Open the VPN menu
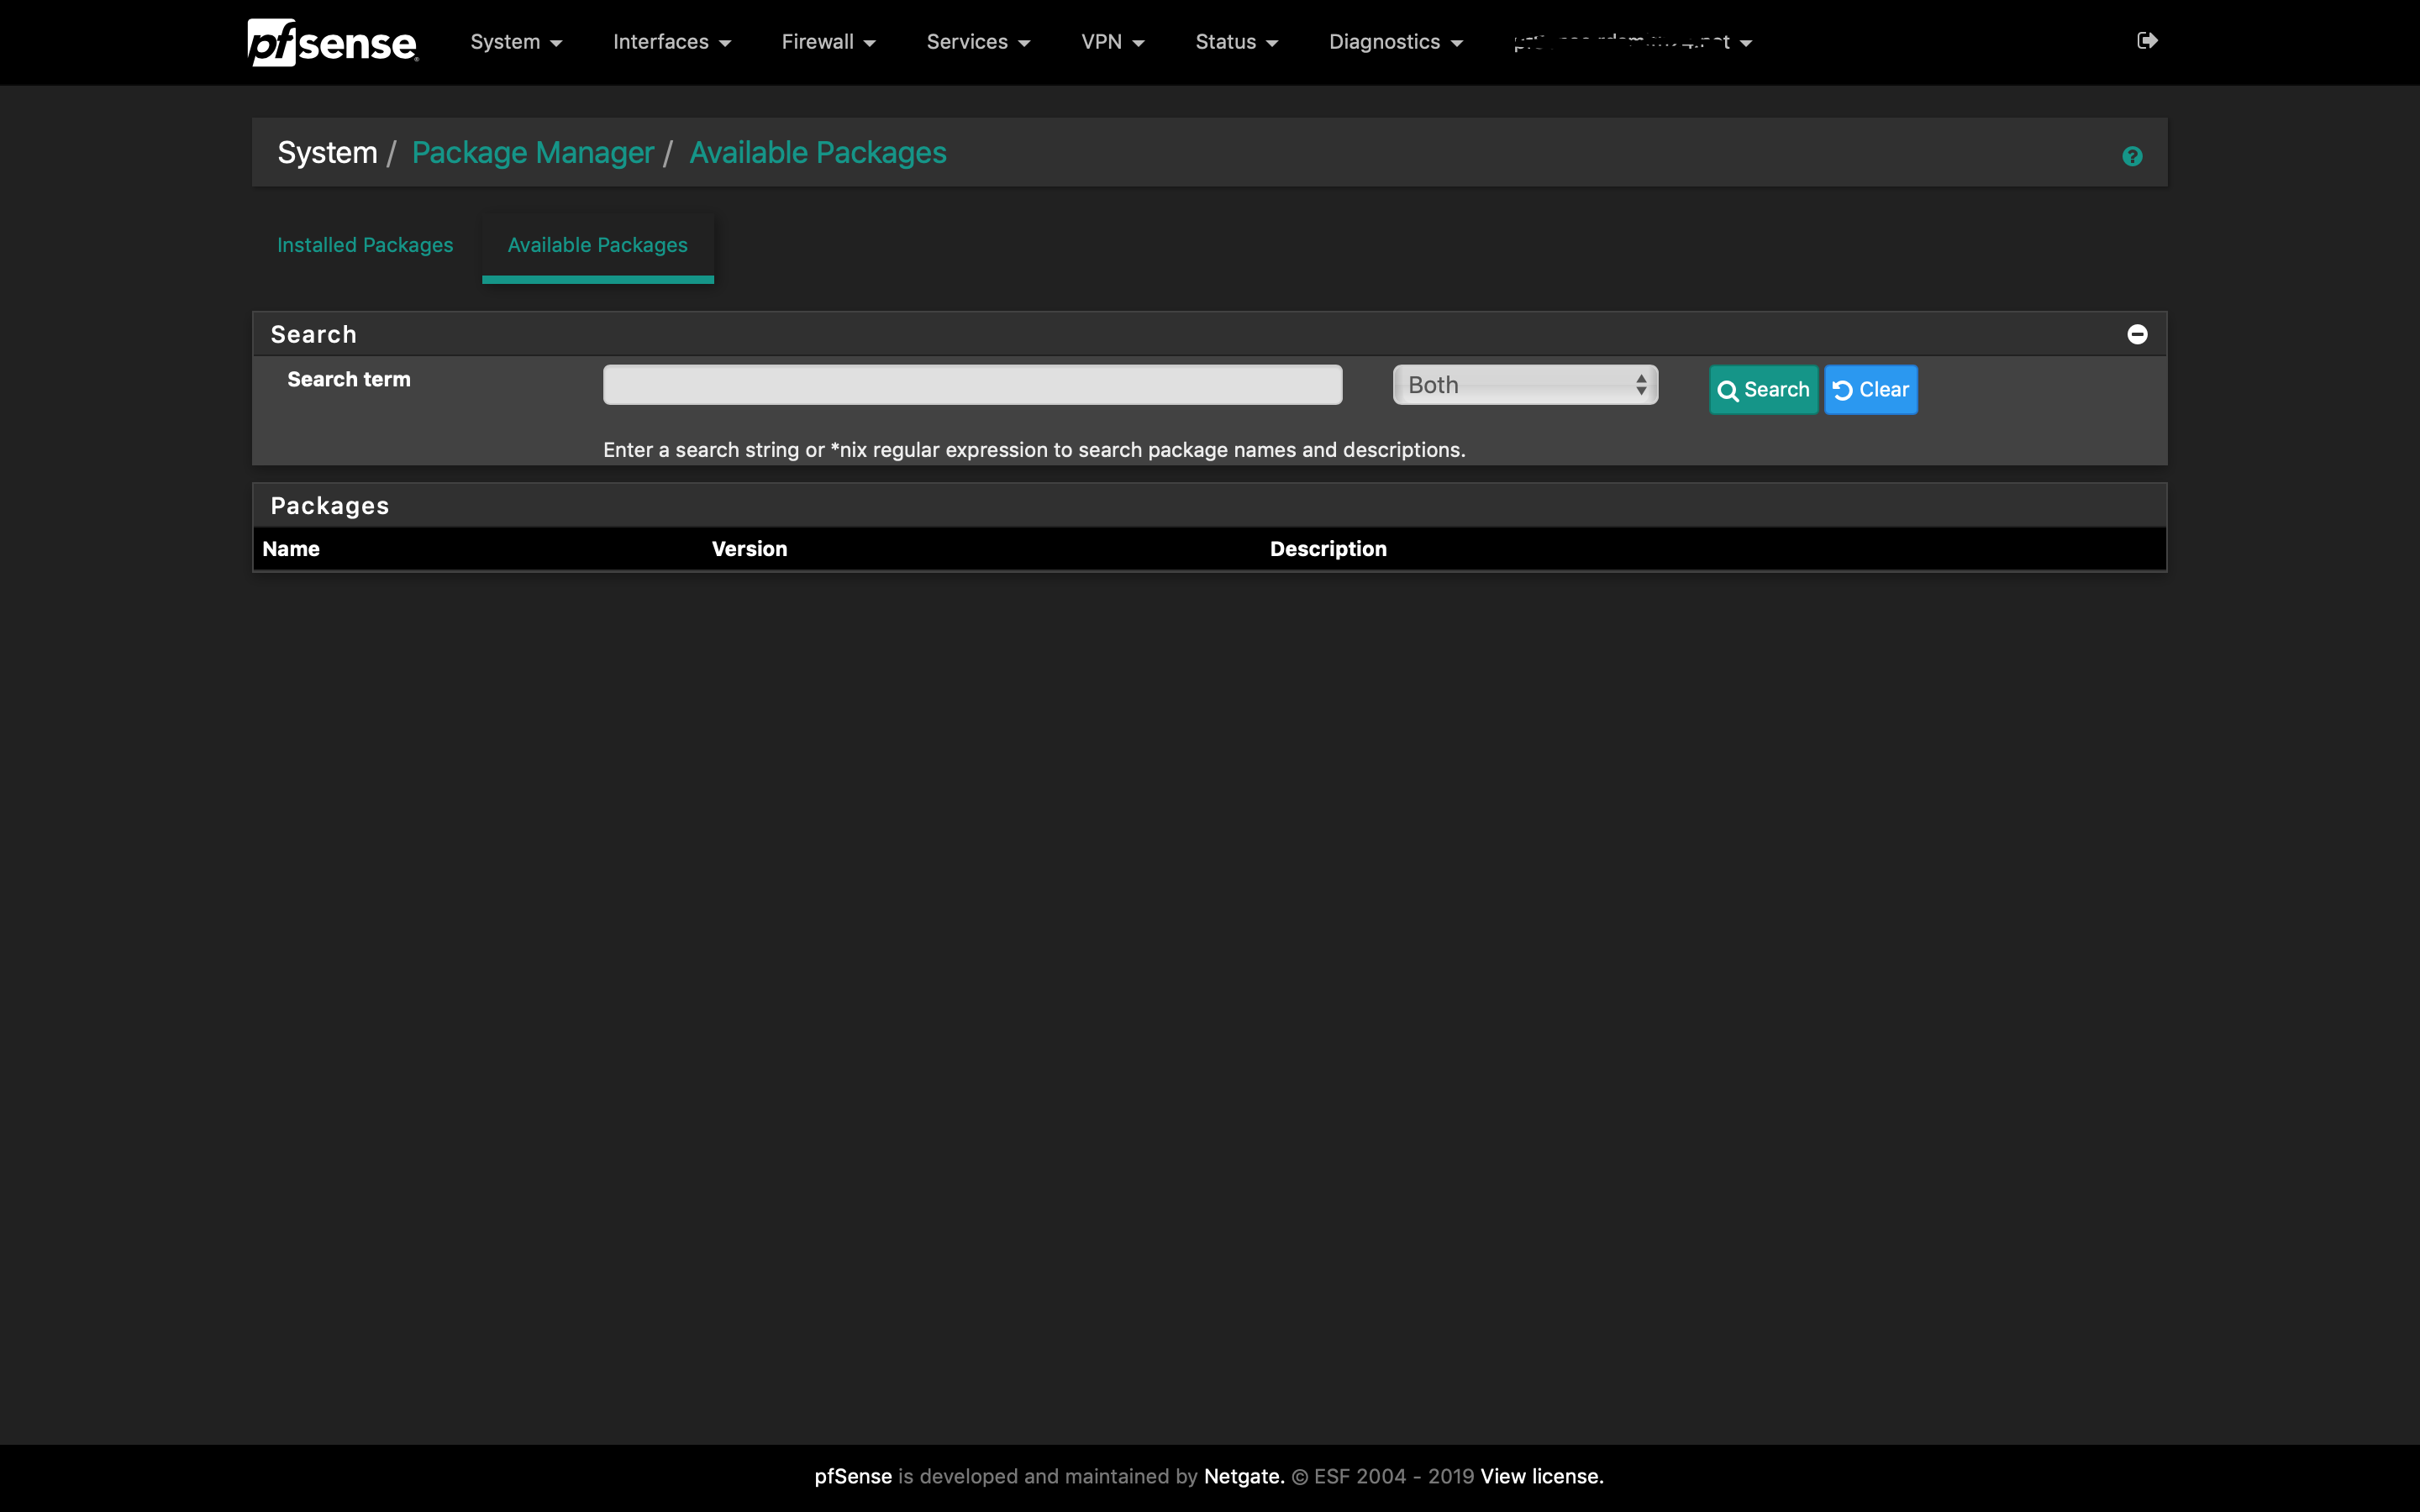This screenshot has width=2420, height=1512. 1112,42
